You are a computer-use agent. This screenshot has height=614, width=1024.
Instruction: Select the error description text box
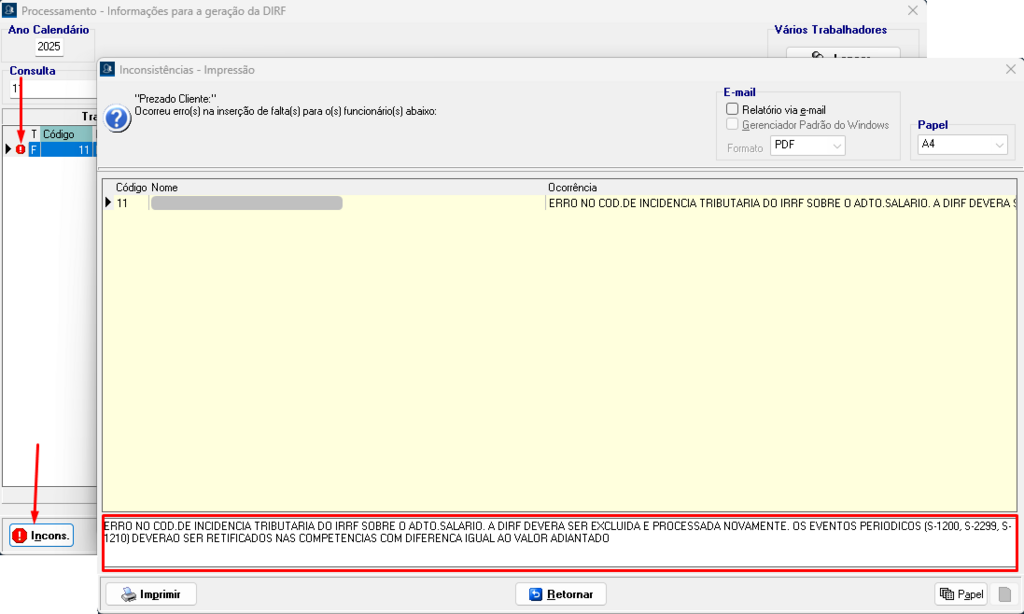[x=560, y=542]
